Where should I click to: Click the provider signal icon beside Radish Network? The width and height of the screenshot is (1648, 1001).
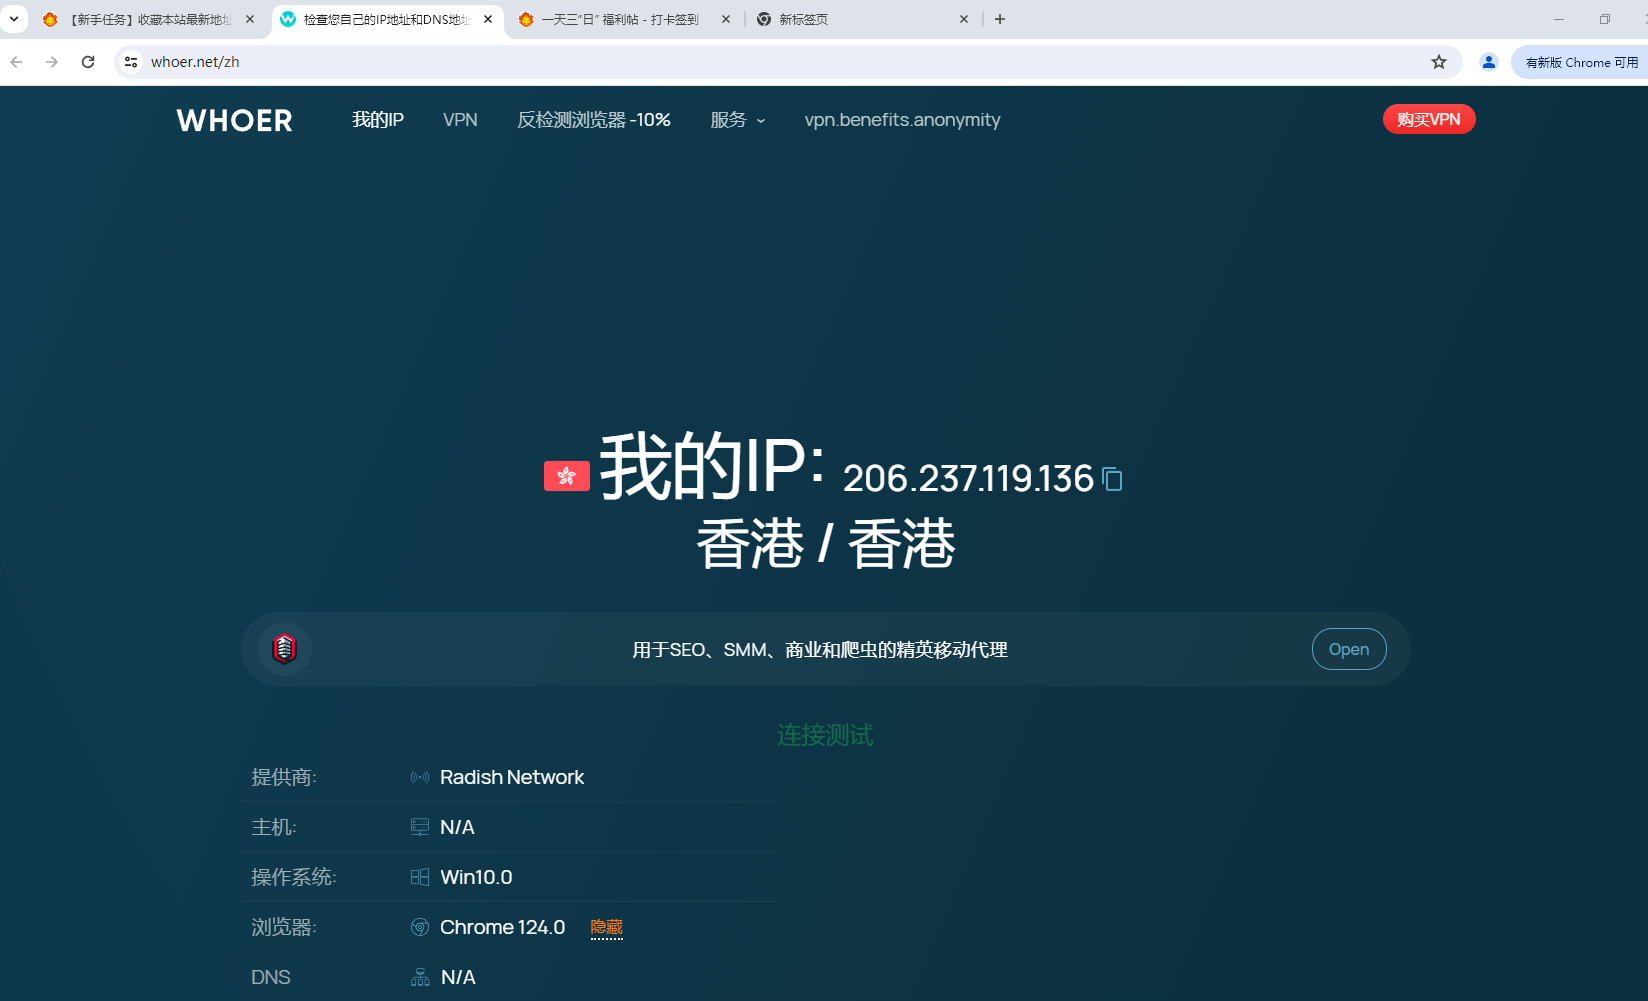tap(420, 777)
